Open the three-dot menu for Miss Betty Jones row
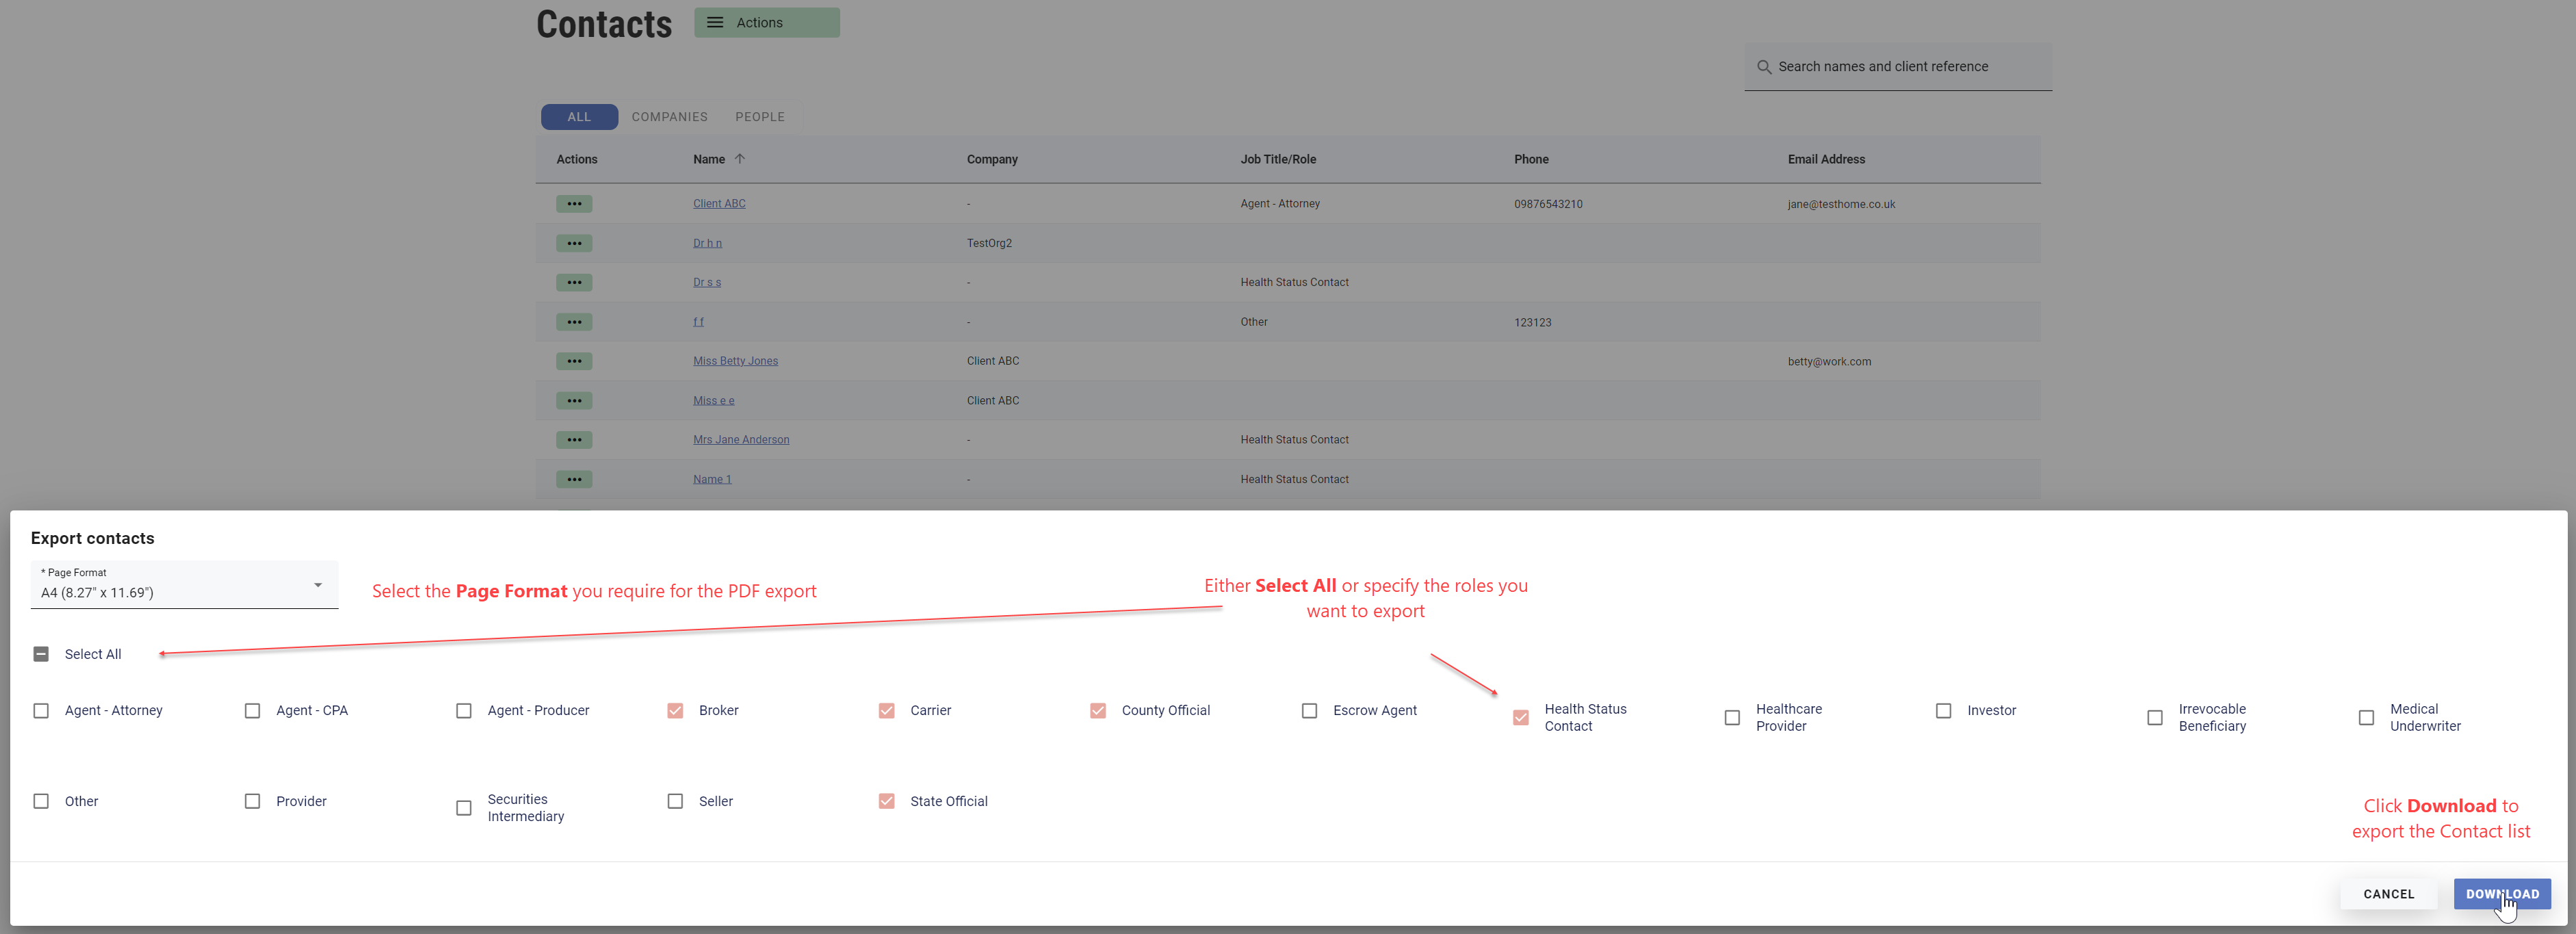2576x934 pixels. coord(574,361)
